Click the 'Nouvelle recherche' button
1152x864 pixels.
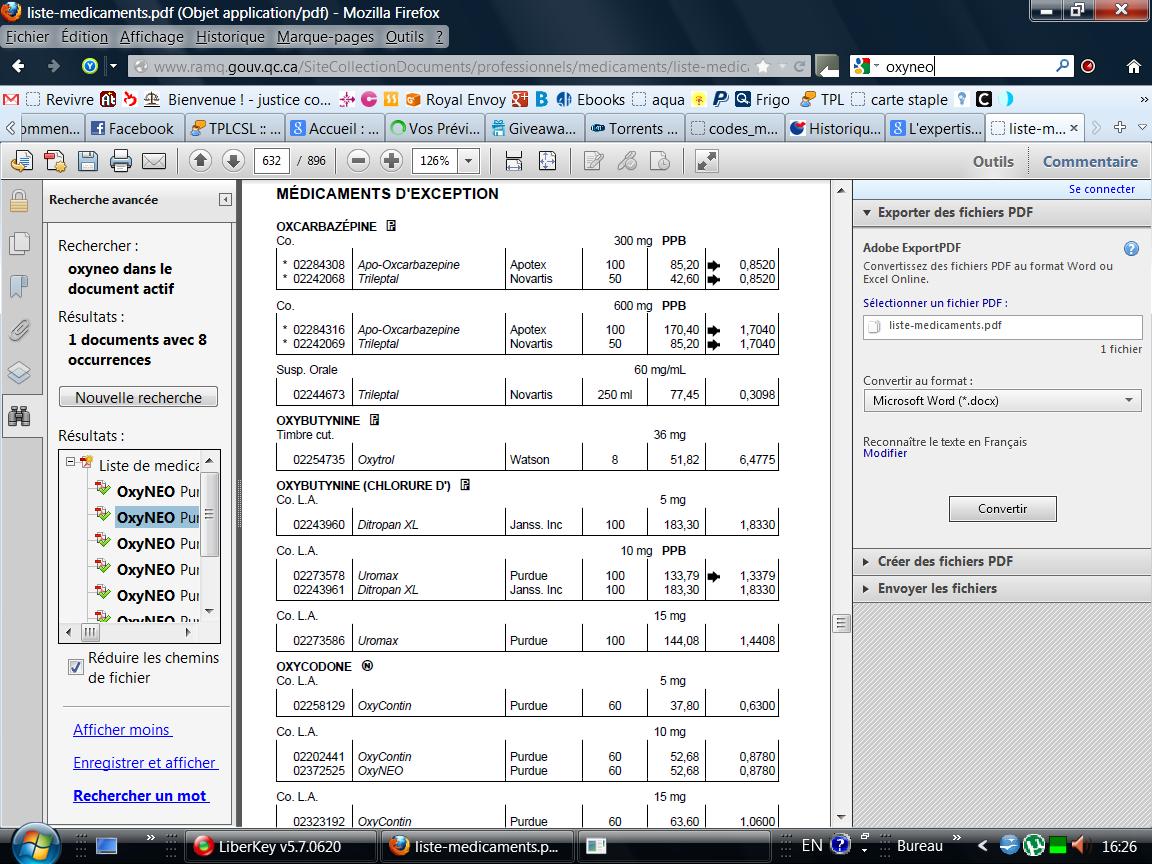[x=138, y=397]
